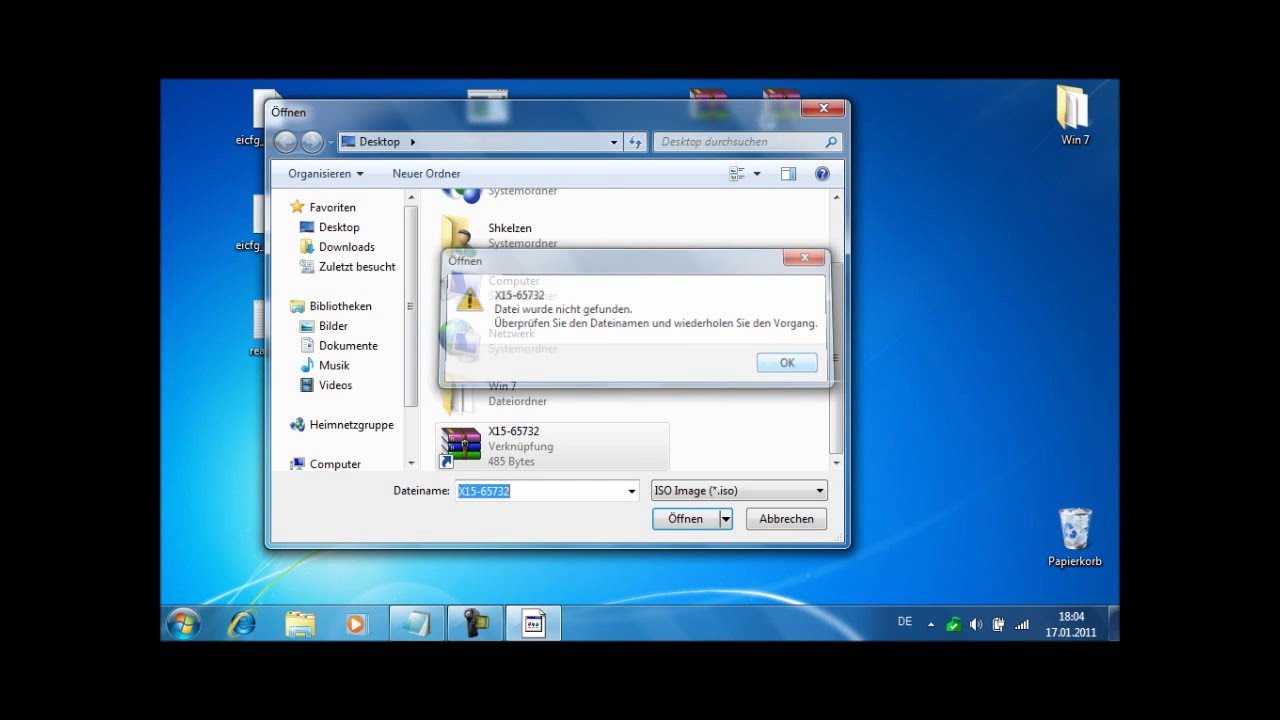Select Desktop in the navigation pane
1280x720 pixels.
click(329, 227)
